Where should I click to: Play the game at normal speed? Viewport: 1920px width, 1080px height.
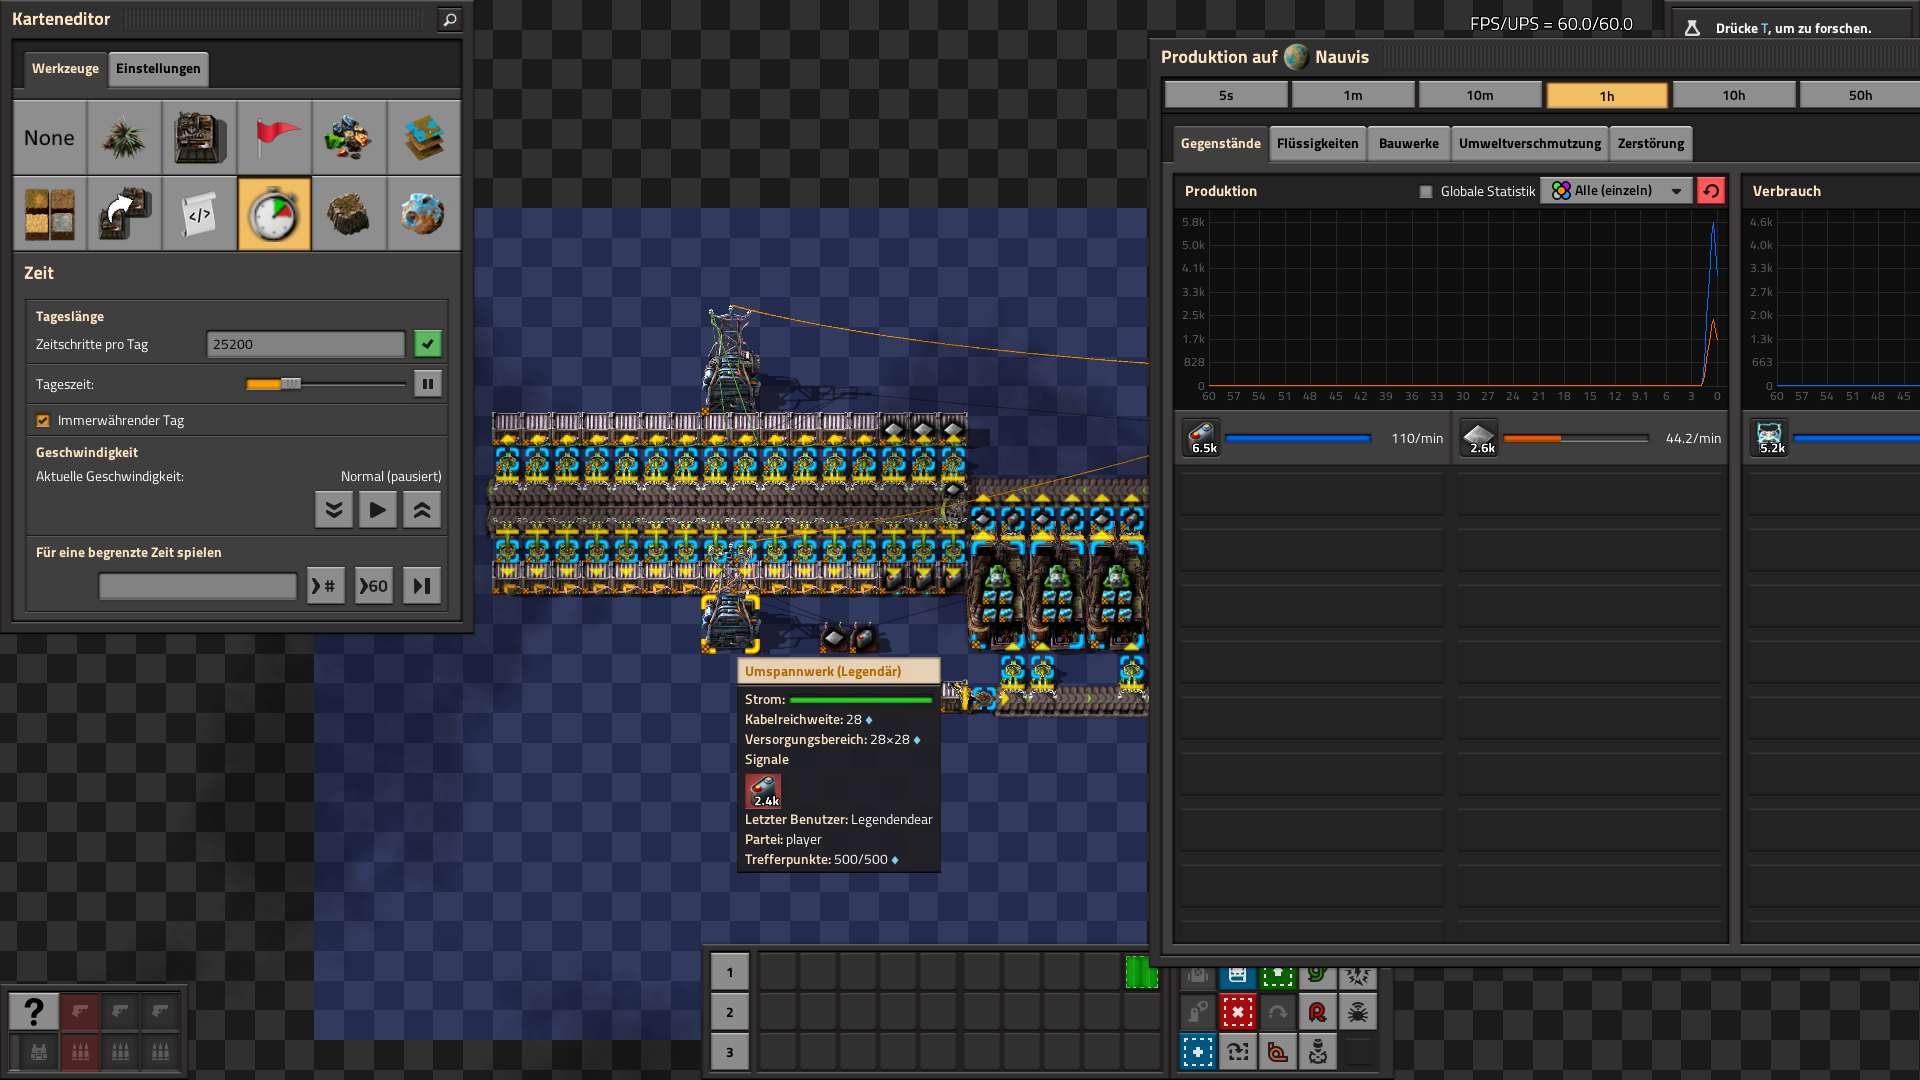click(x=378, y=510)
